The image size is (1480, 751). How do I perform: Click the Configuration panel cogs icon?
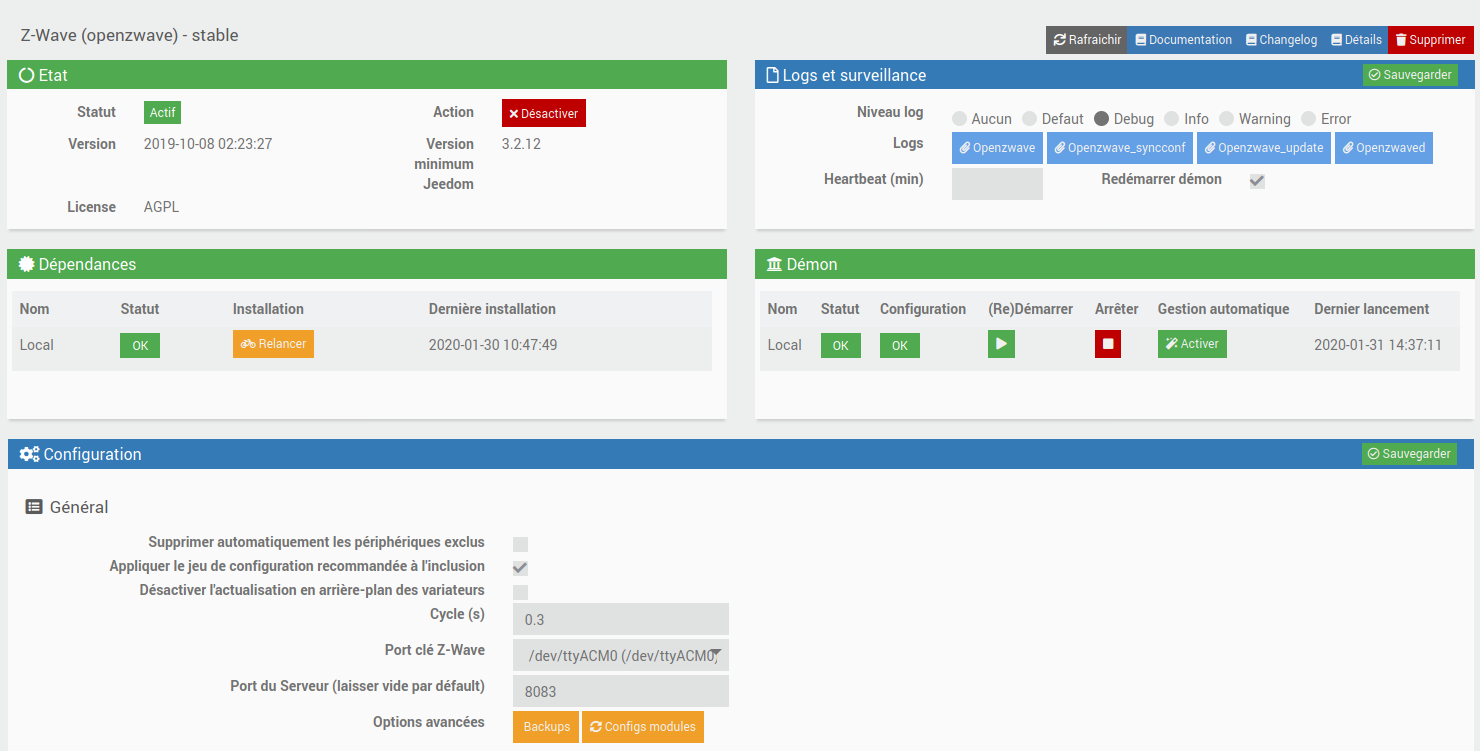point(29,454)
